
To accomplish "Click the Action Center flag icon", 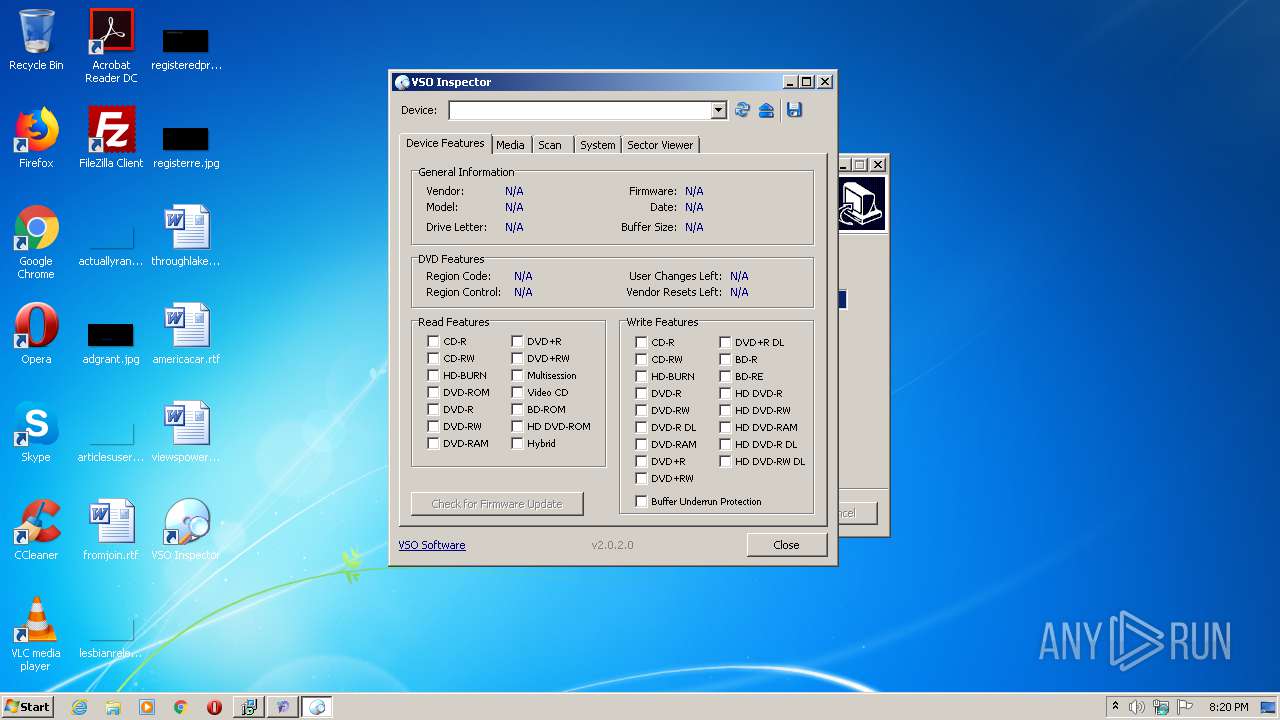I will click(1184, 707).
